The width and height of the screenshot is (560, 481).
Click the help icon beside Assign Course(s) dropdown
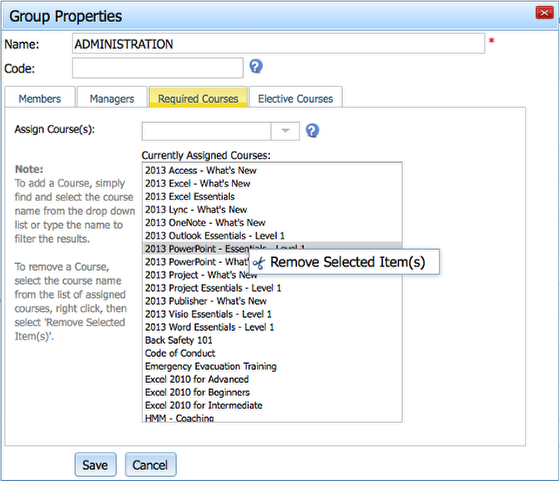tap(312, 131)
